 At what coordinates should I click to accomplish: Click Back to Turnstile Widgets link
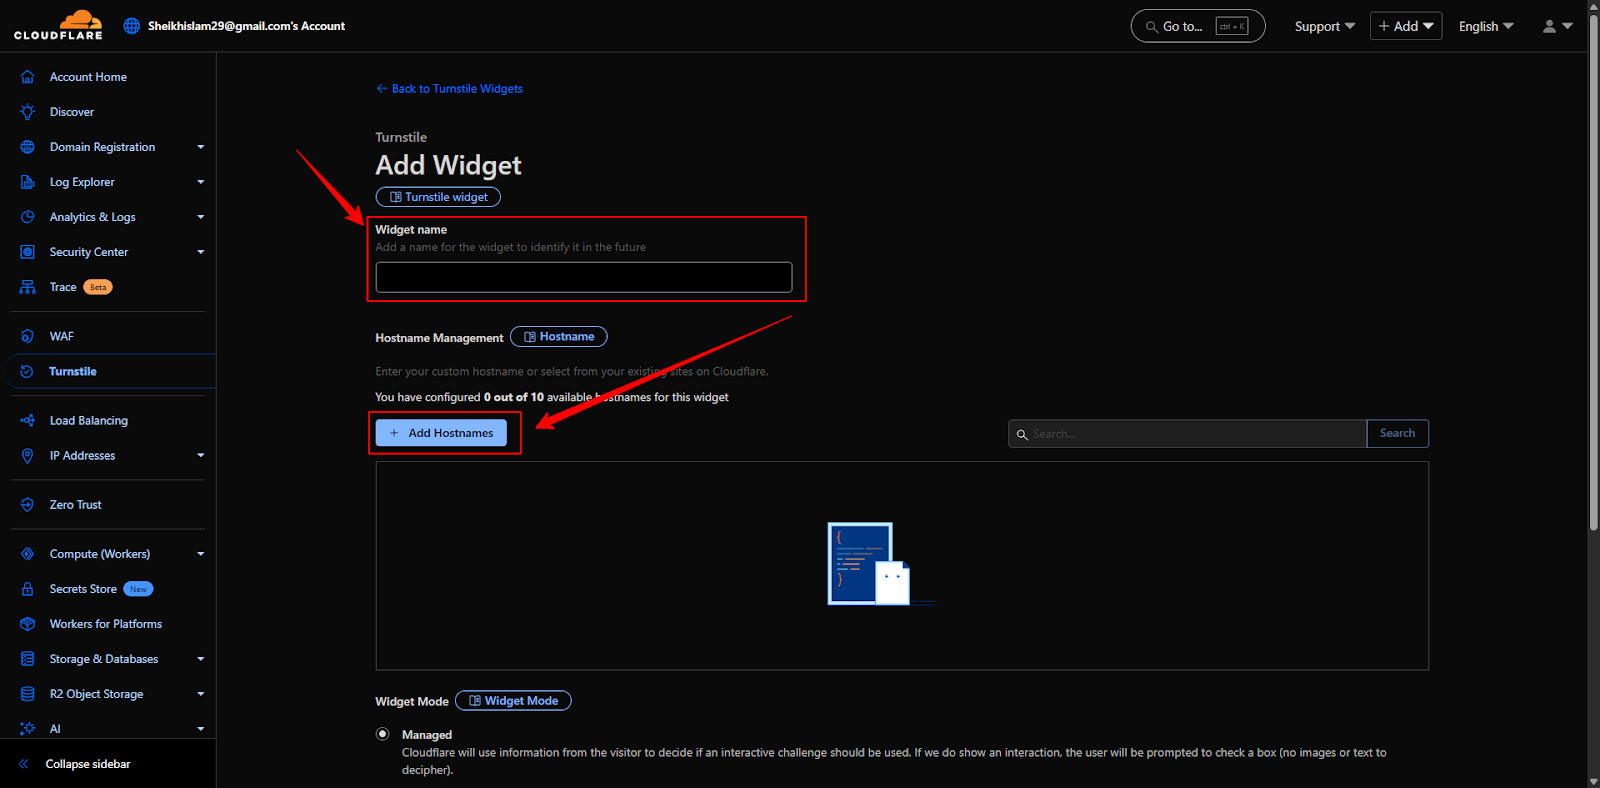449,89
